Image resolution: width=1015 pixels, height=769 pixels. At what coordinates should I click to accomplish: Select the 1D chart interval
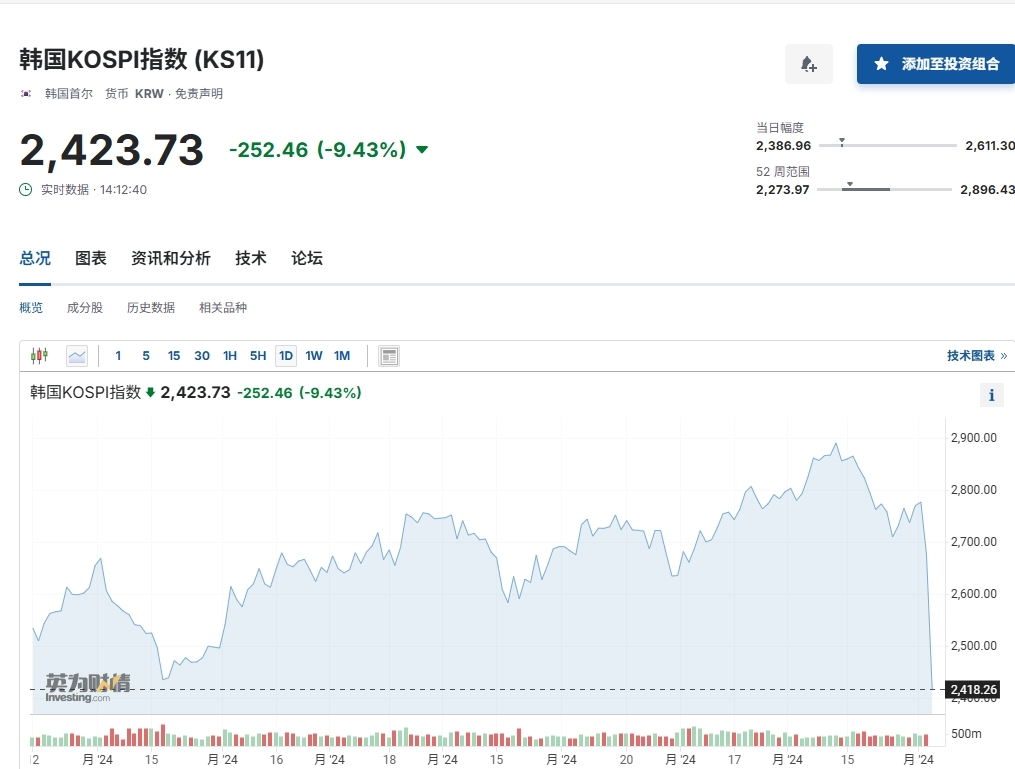pos(286,356)
